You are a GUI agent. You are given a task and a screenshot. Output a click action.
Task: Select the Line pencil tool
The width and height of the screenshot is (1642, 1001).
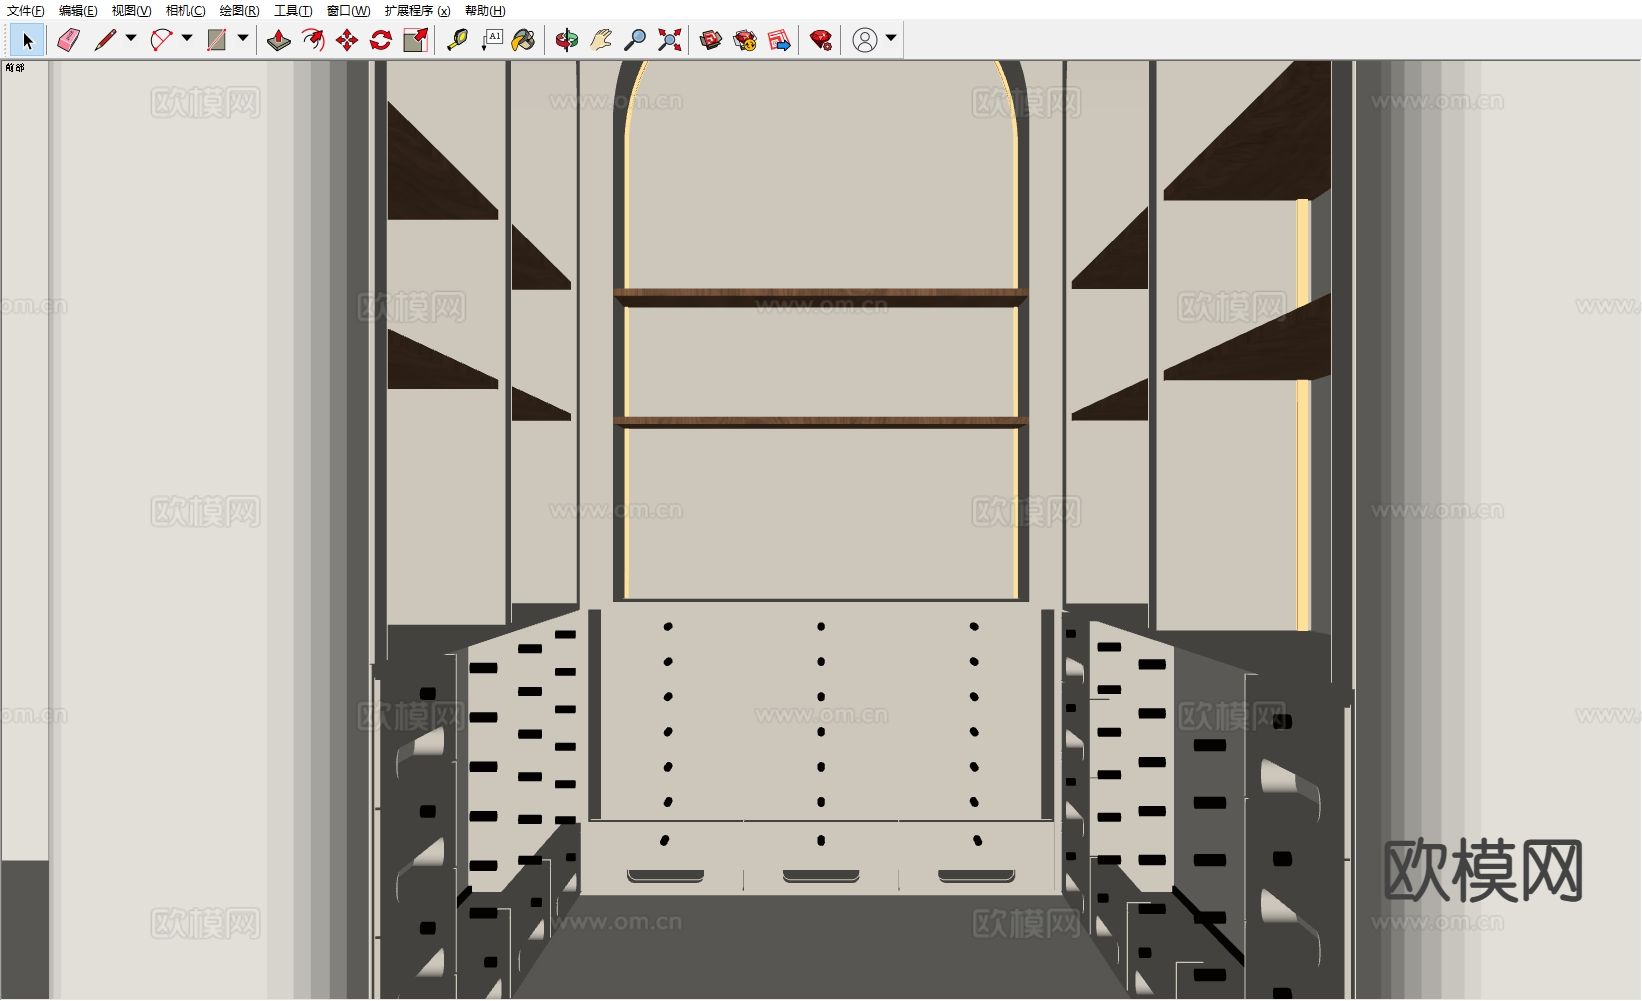(x=105, y=40)
